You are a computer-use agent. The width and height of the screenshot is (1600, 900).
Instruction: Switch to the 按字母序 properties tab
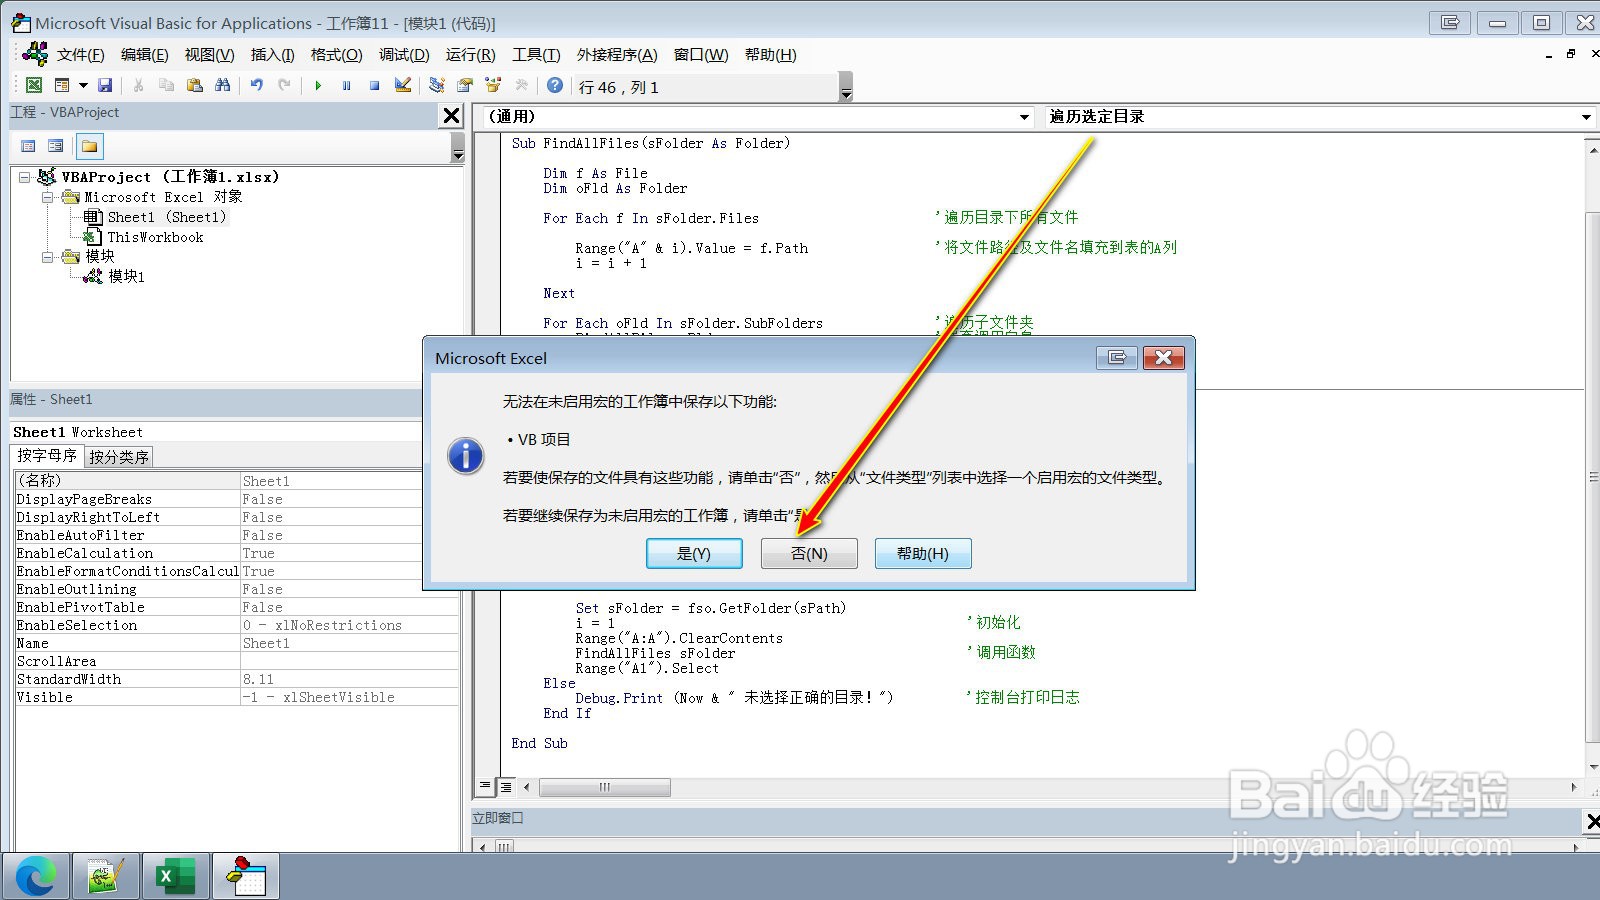(47, 456)
